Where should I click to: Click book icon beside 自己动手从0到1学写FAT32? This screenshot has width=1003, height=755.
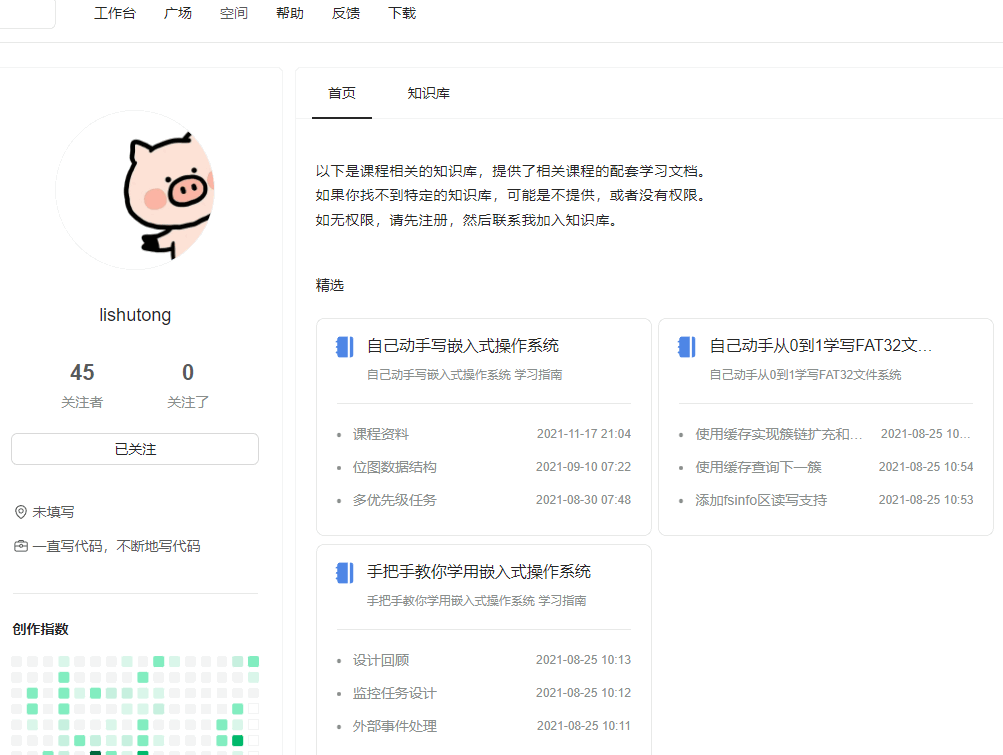[x=687, y=347]
